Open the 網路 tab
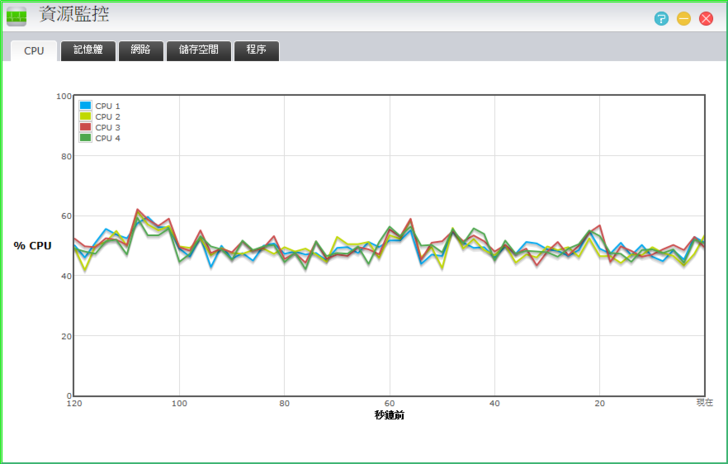This screenshot has height=464, width=728. pos(141,50)
